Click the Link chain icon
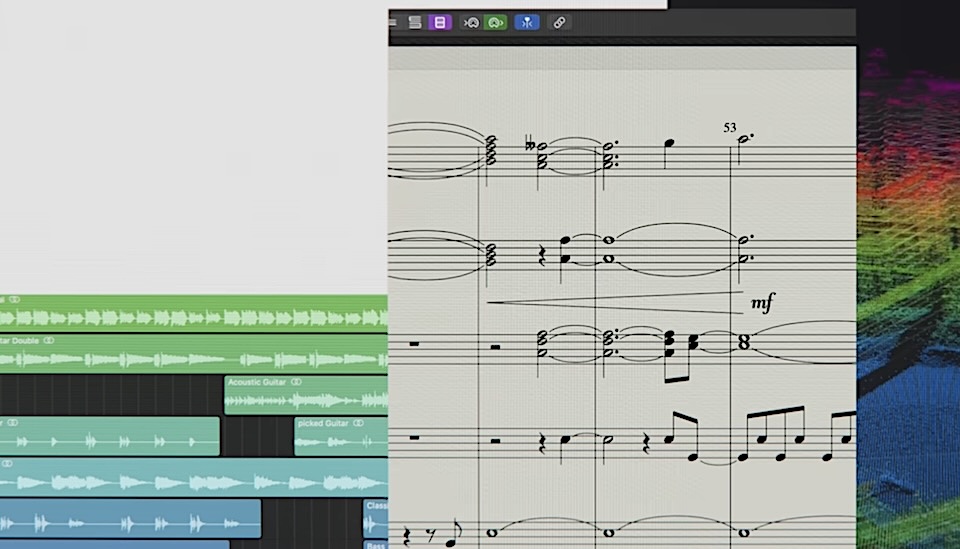This screenshot has height=549, width=960. click(x=560, y=22)
